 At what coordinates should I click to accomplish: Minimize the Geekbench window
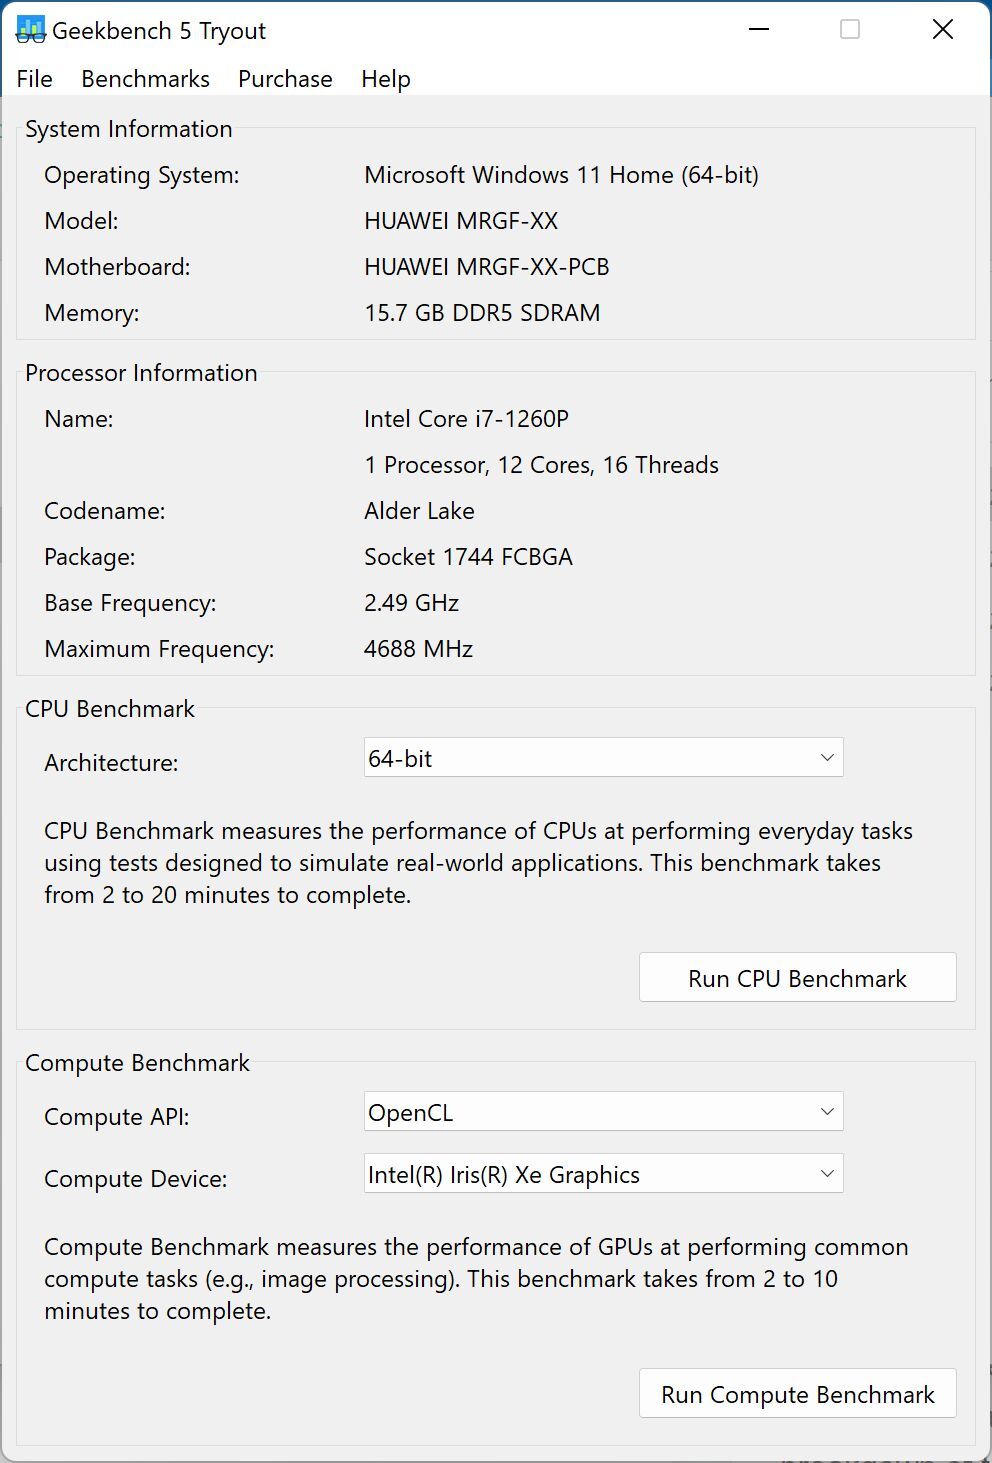757,29
